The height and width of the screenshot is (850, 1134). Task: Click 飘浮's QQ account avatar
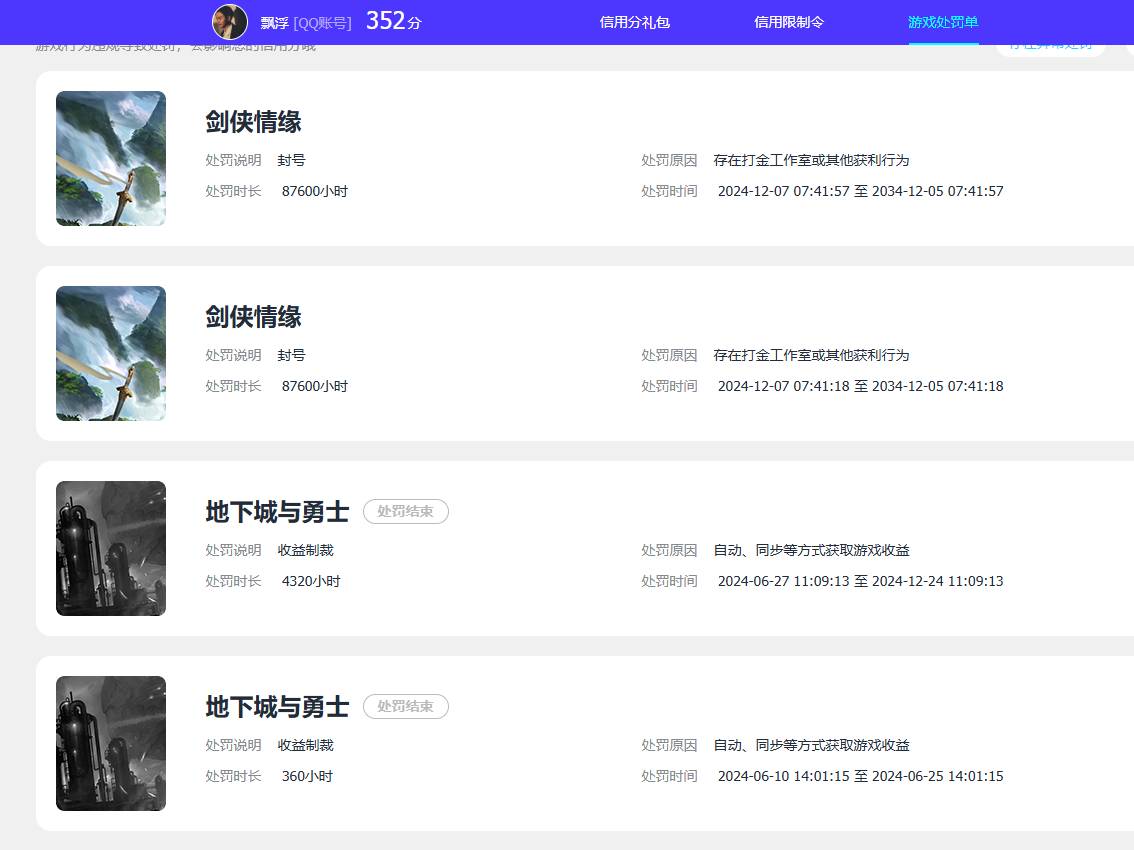[x=230, y=21]
